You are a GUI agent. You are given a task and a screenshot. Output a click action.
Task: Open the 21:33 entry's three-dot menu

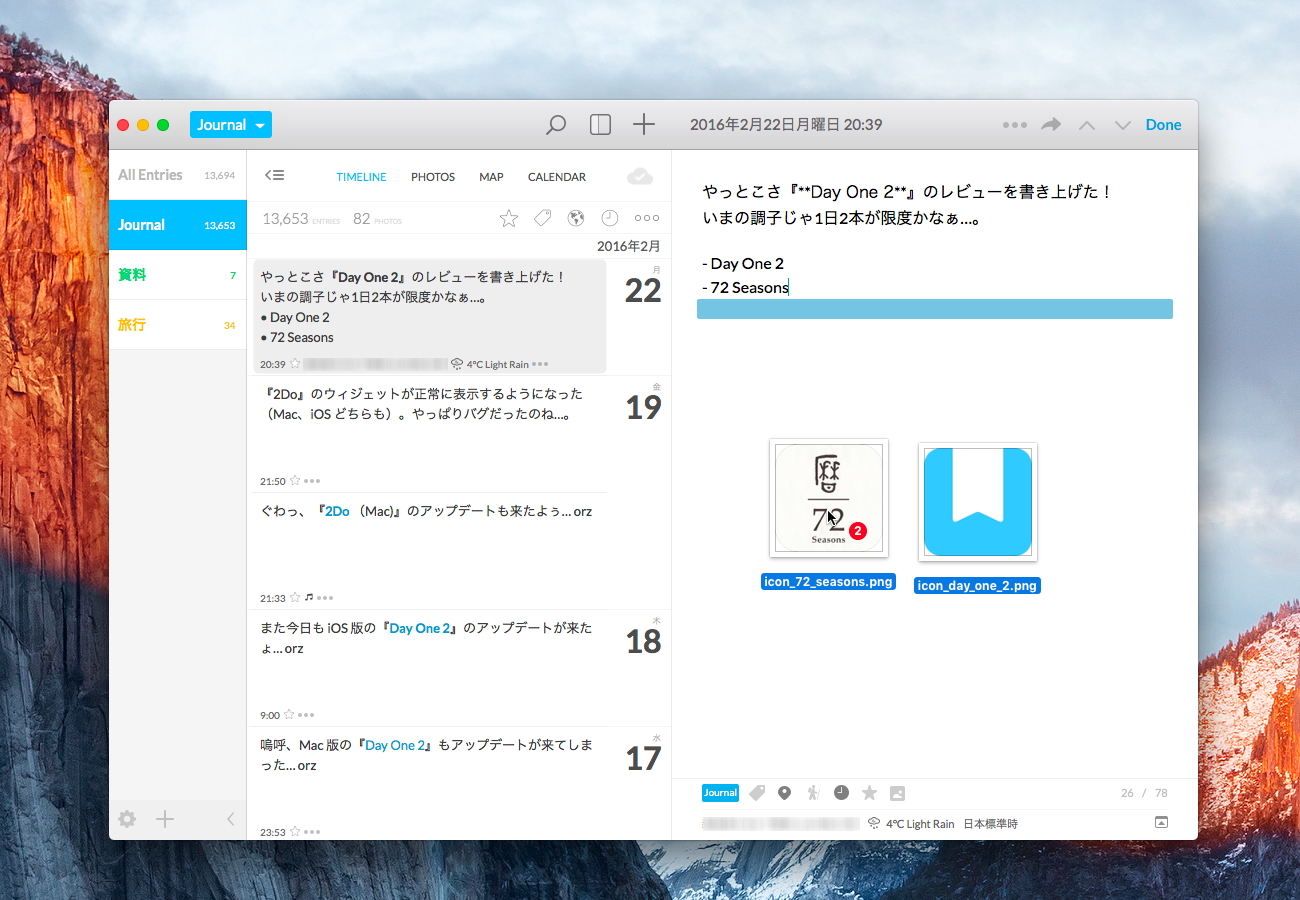pos(325,598)
